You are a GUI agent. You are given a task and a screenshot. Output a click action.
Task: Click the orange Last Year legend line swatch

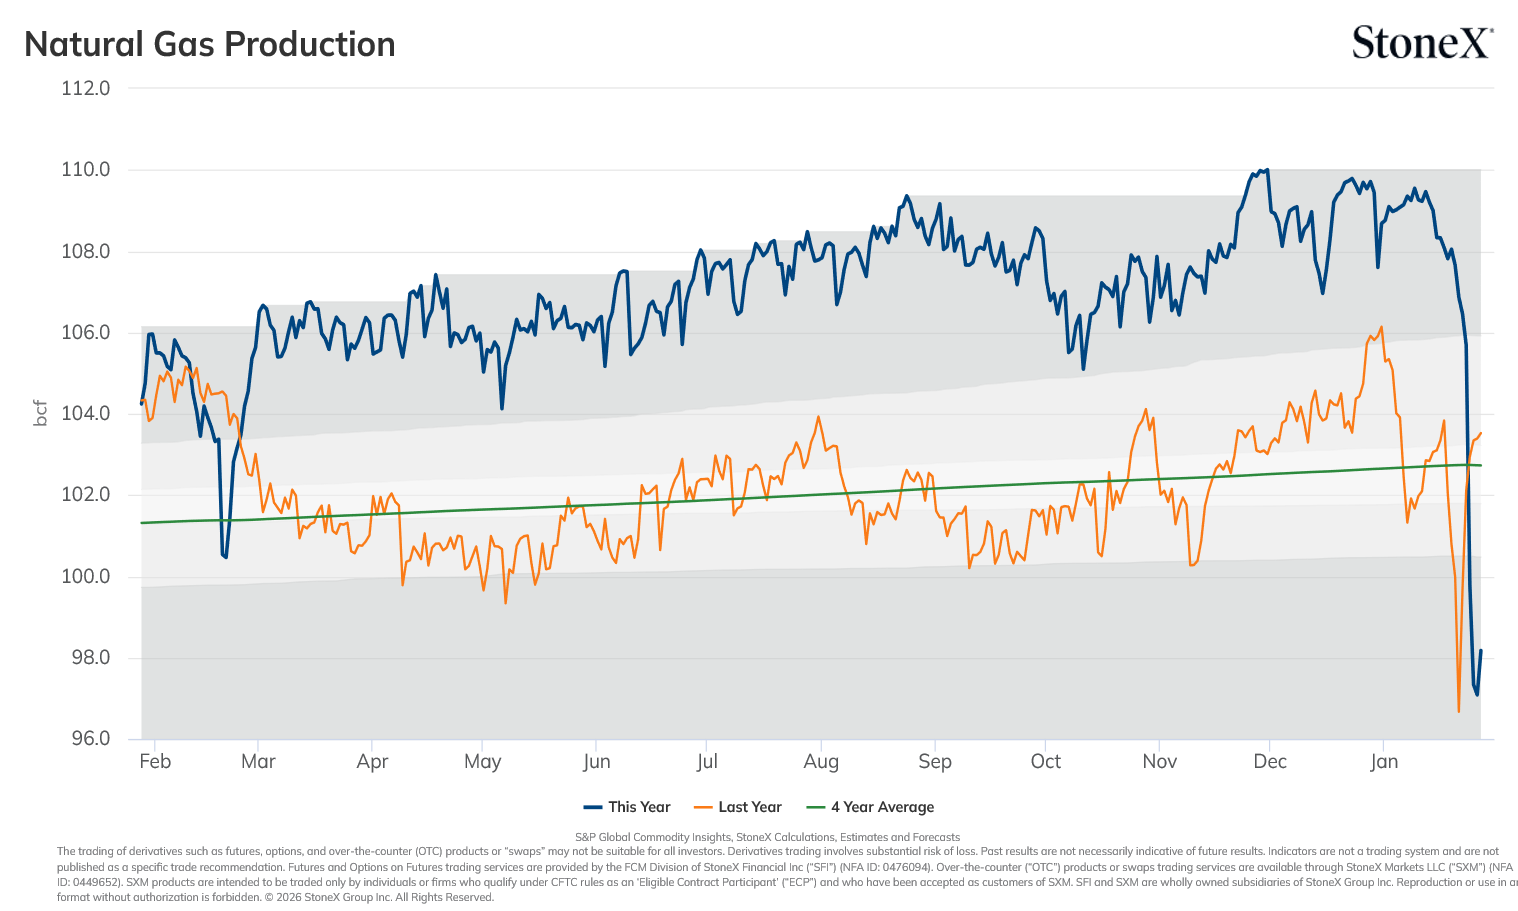click(703, 807)
